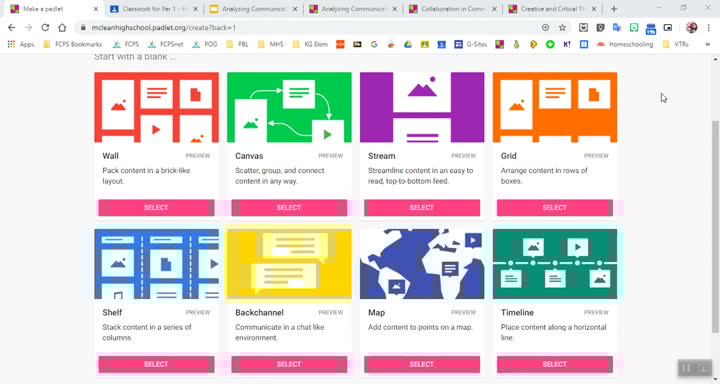This screenshot has width=720, height=384.
Task: Close the Make a padlet tab
Action: point(96,9)
